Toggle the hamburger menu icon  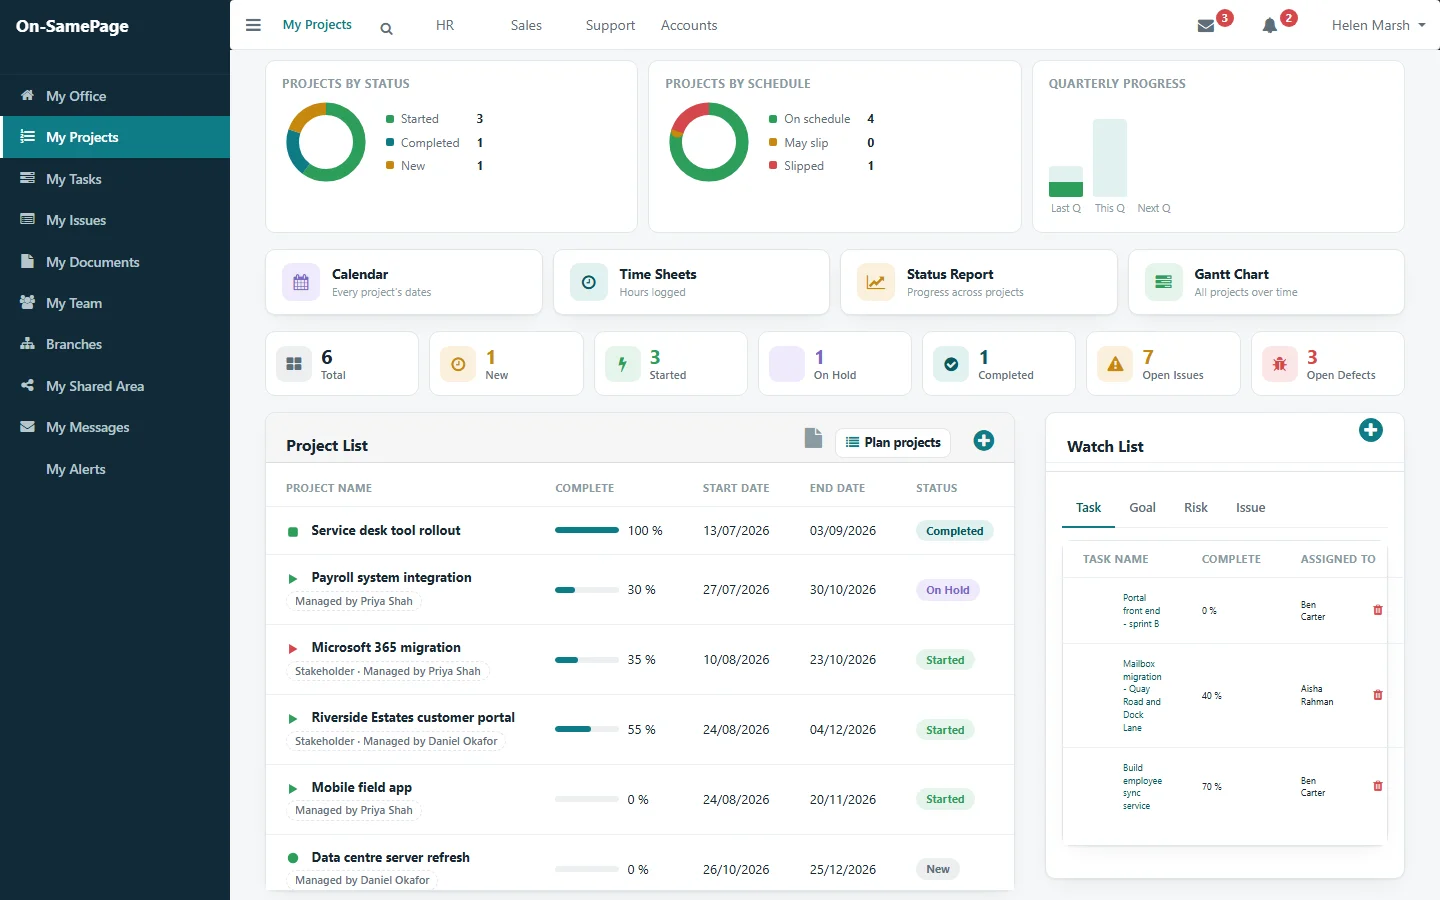click(253, 25)
